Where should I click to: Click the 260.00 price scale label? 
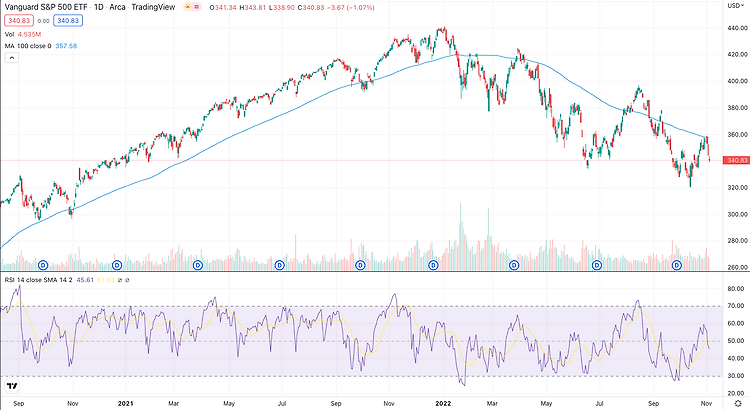tap(737, 267)
